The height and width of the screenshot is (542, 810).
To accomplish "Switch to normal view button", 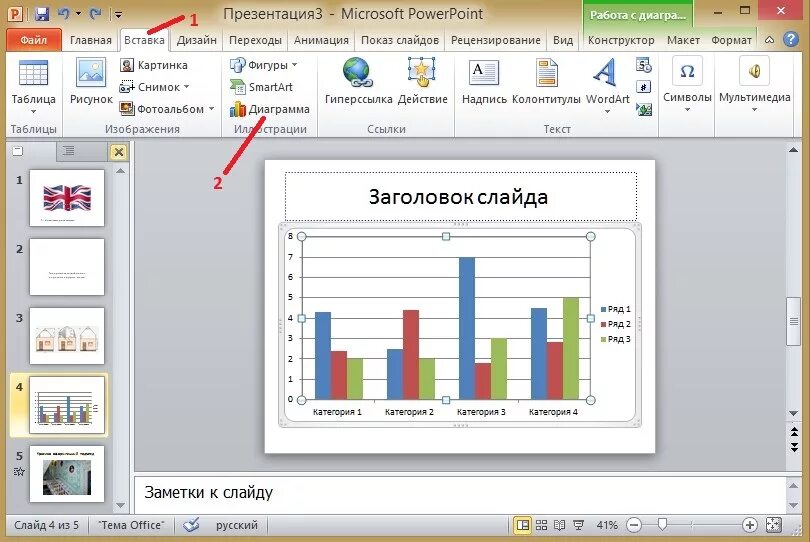I will (x=523, y=525).
